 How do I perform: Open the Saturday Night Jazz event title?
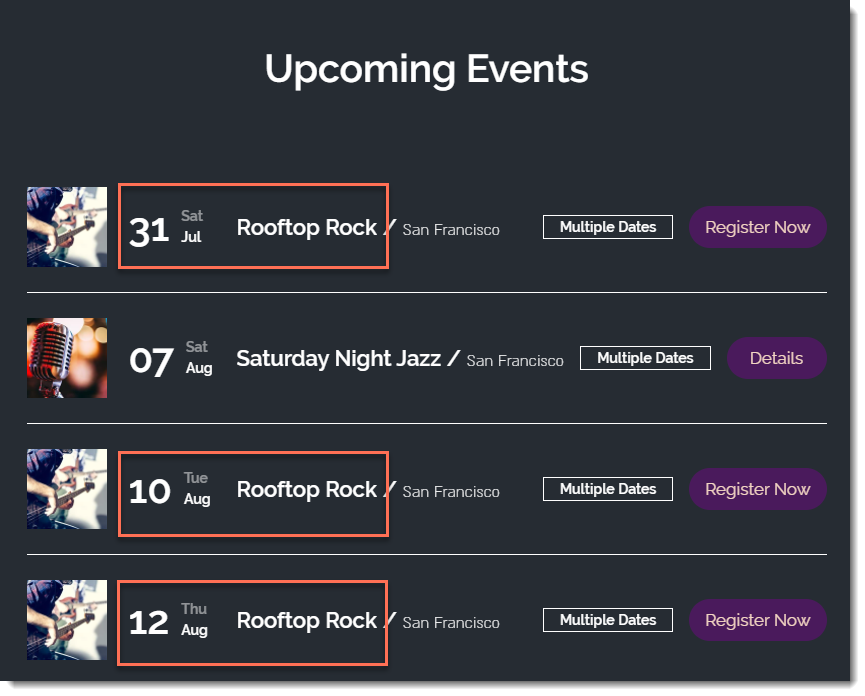point(338,358)
